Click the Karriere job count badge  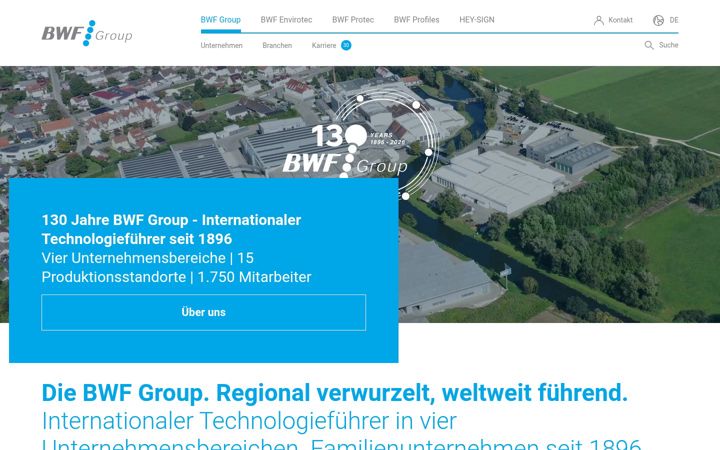[346, 45]
